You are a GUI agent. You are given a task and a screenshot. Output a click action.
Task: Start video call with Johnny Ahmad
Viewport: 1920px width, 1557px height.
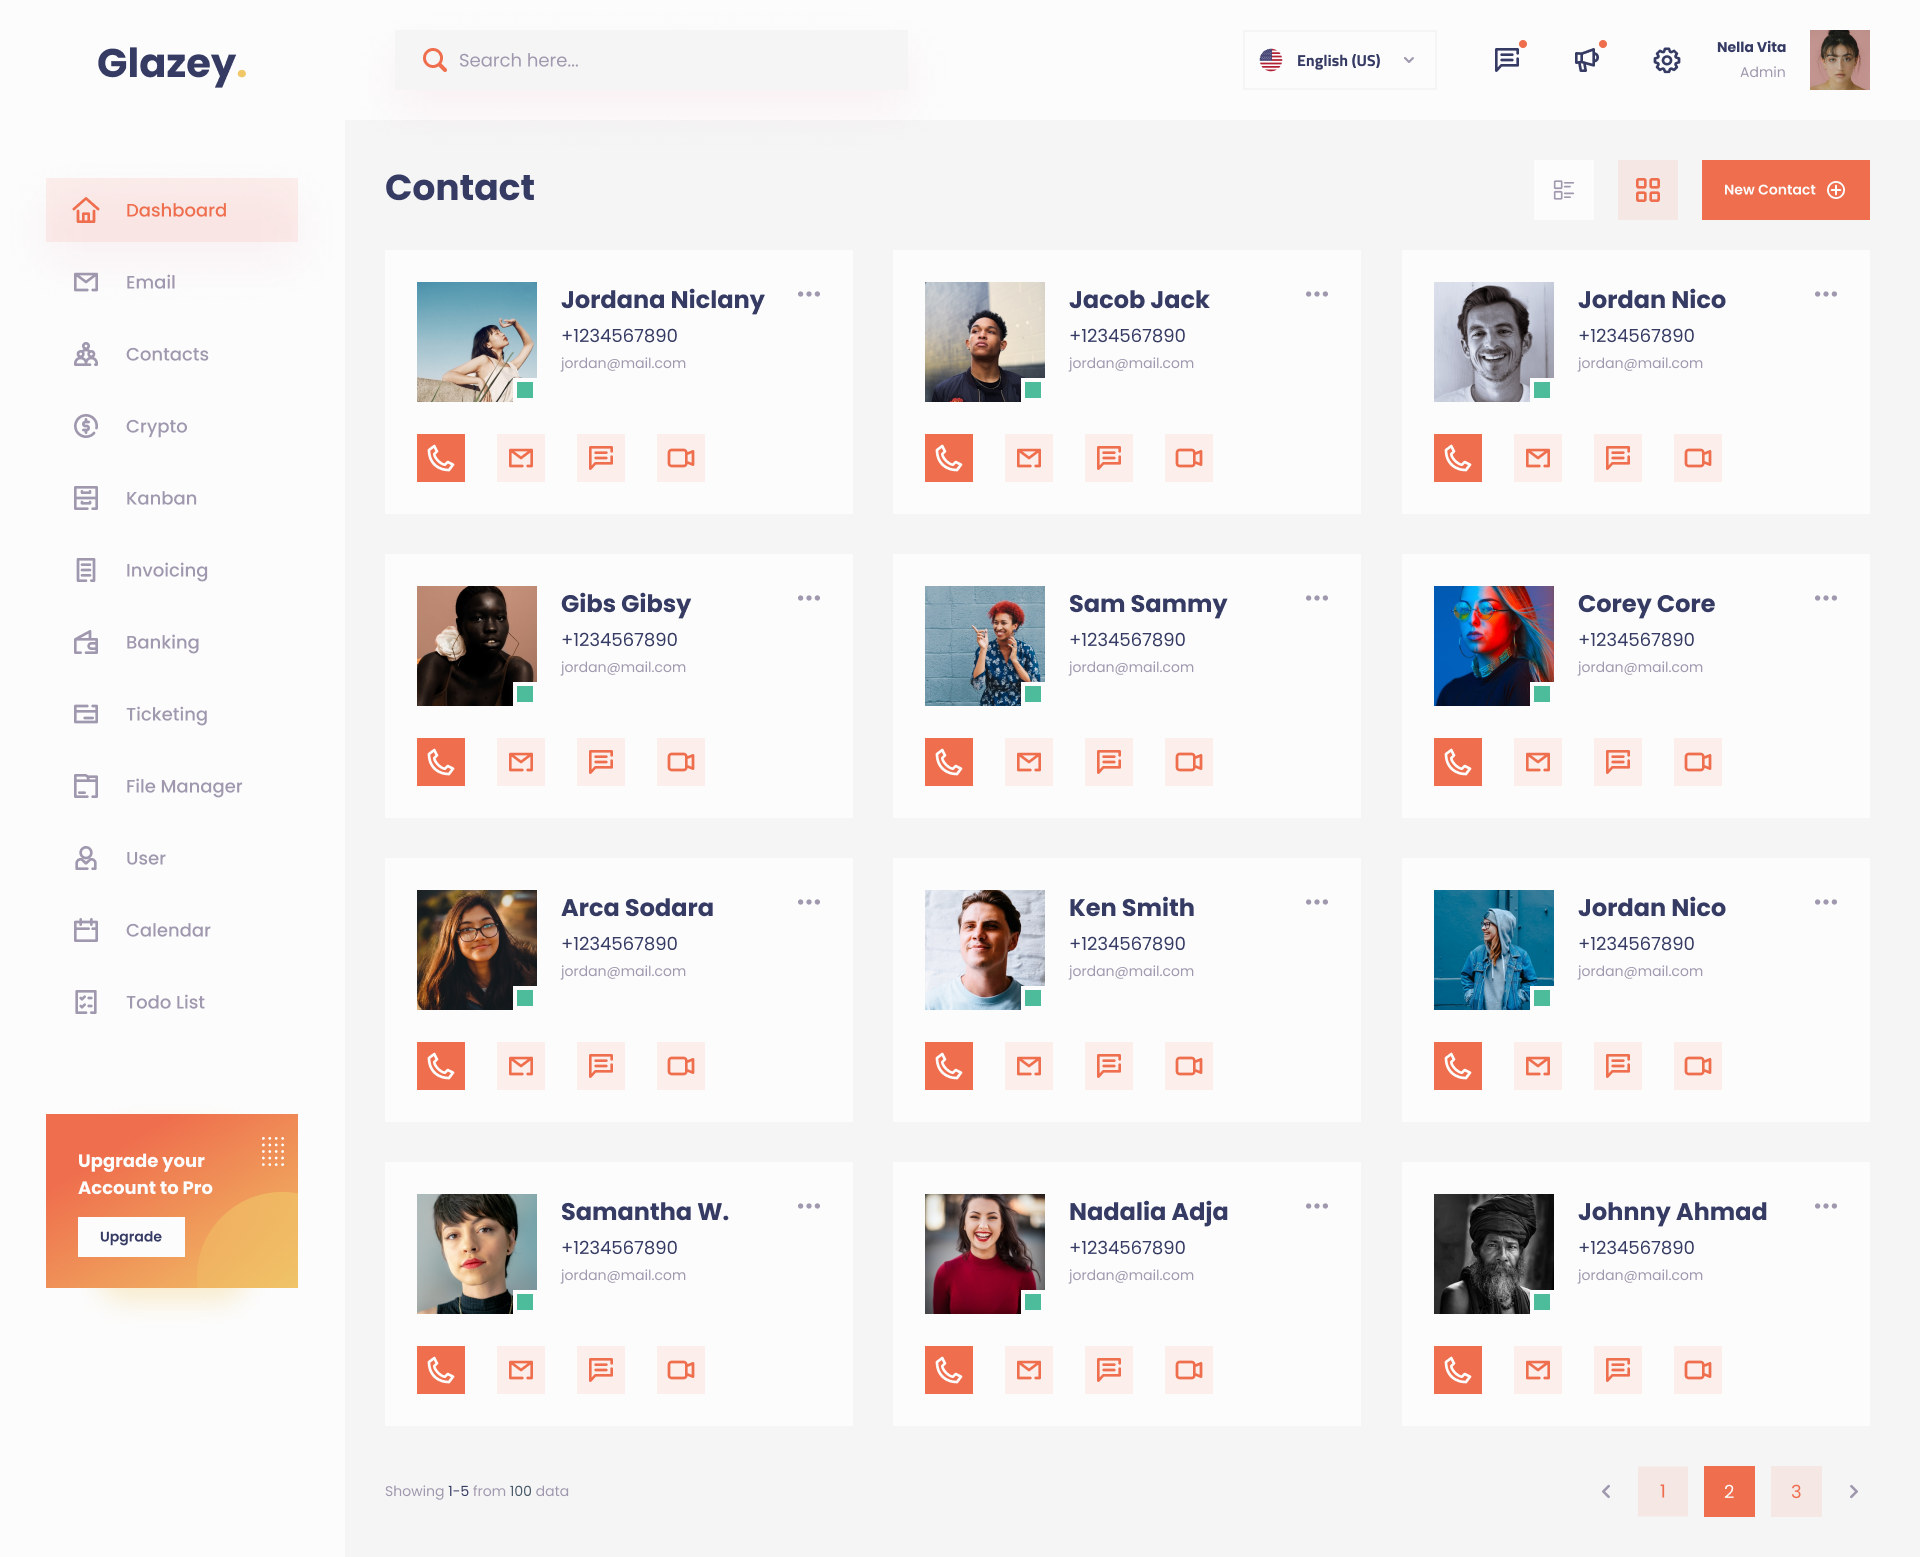(1698, 1370)
